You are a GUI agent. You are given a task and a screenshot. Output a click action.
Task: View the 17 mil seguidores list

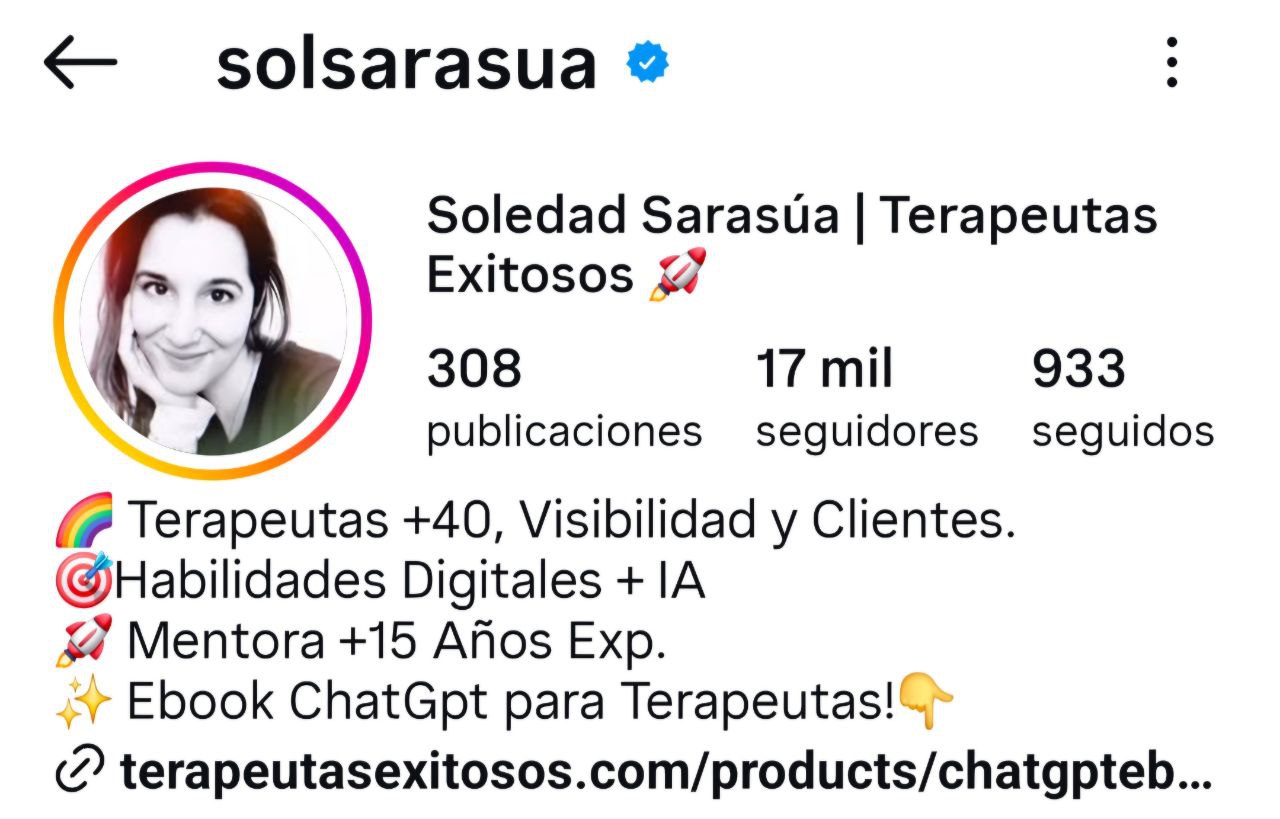(x=866, y=398)
